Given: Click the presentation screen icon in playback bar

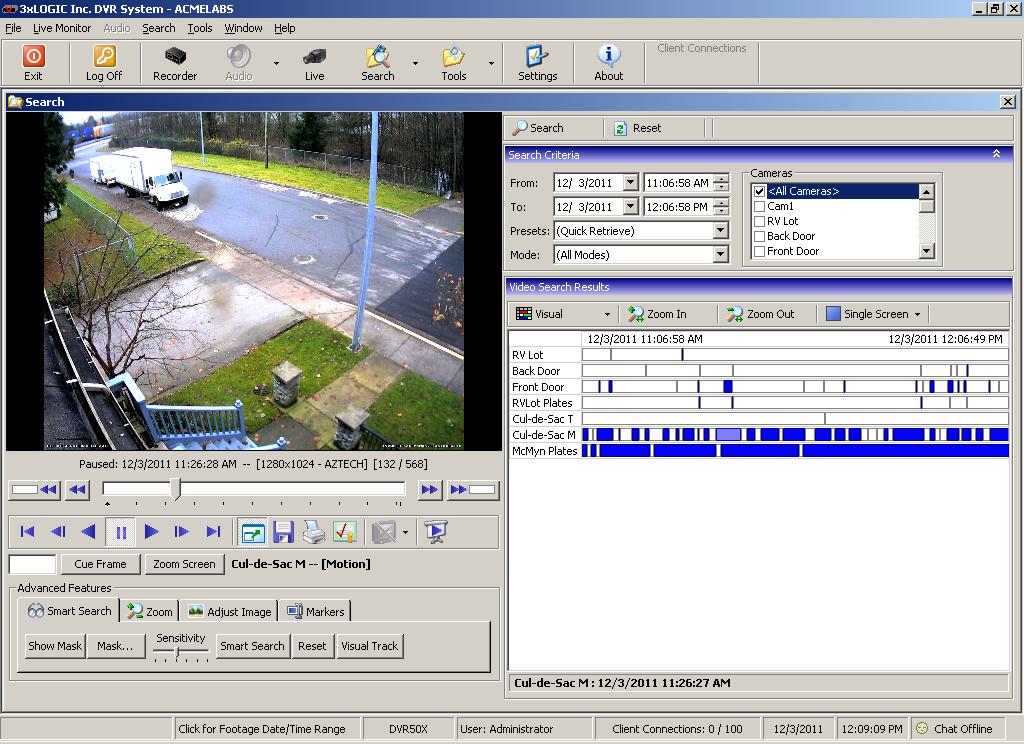Looking at the screenshot, I should point(435,532).
